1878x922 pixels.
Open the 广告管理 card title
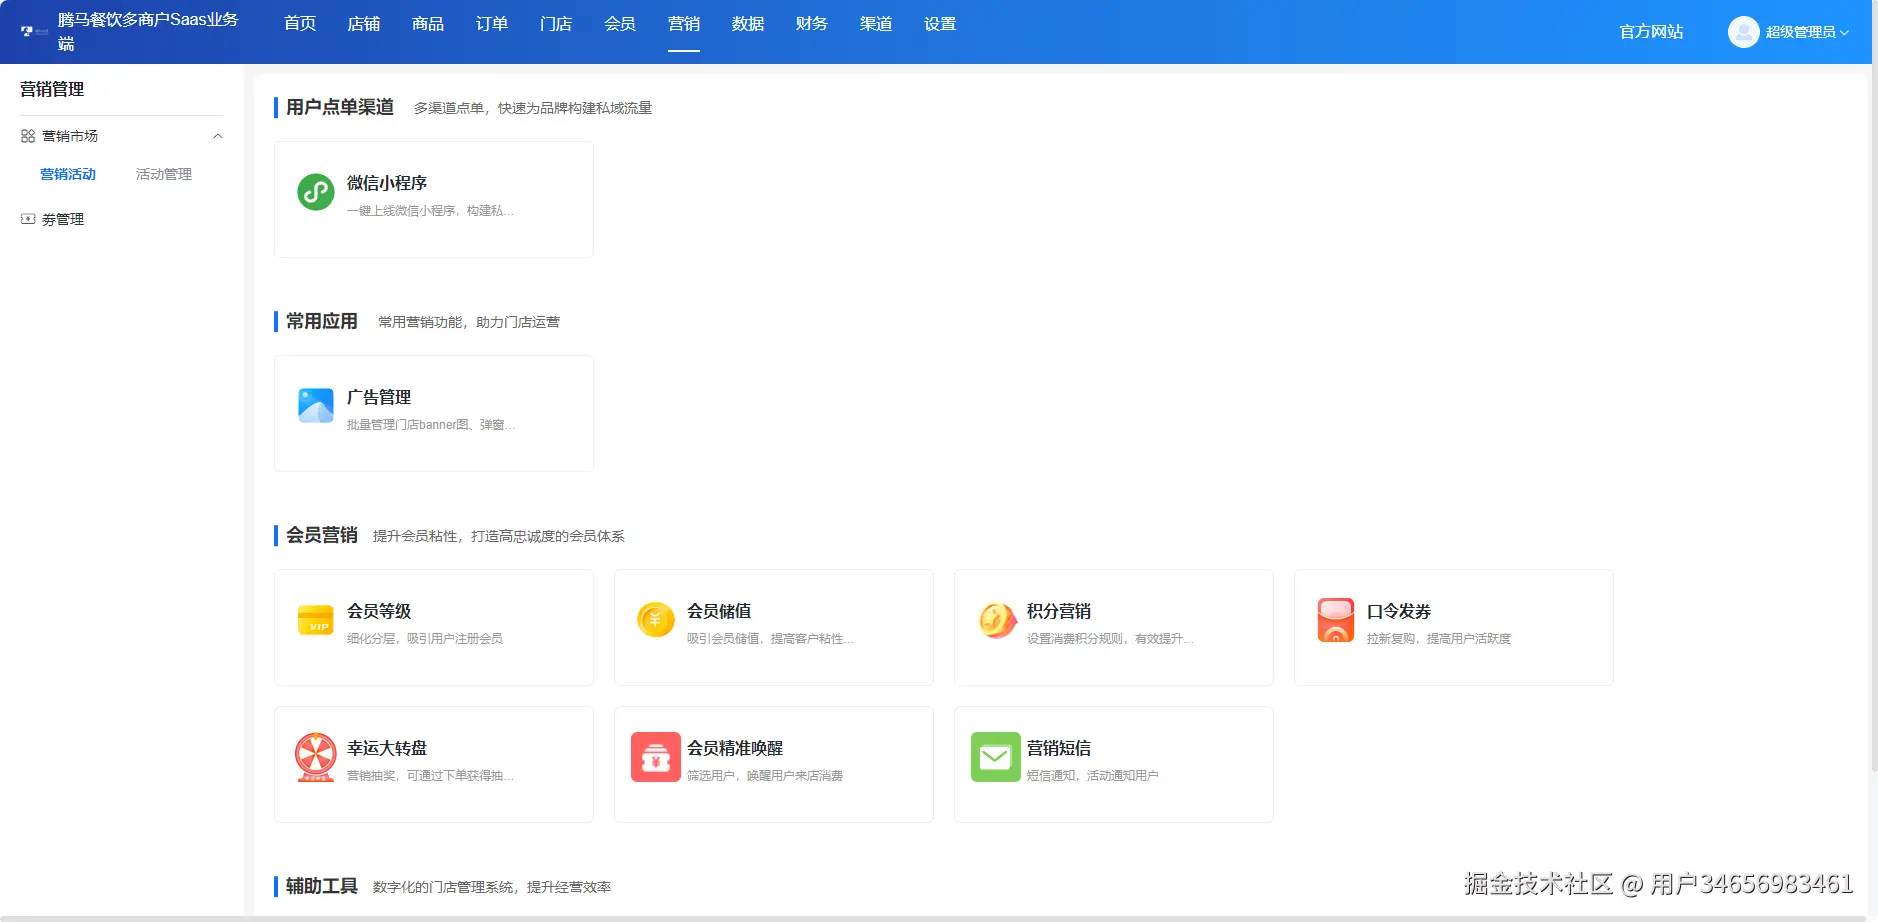[379, 397]
